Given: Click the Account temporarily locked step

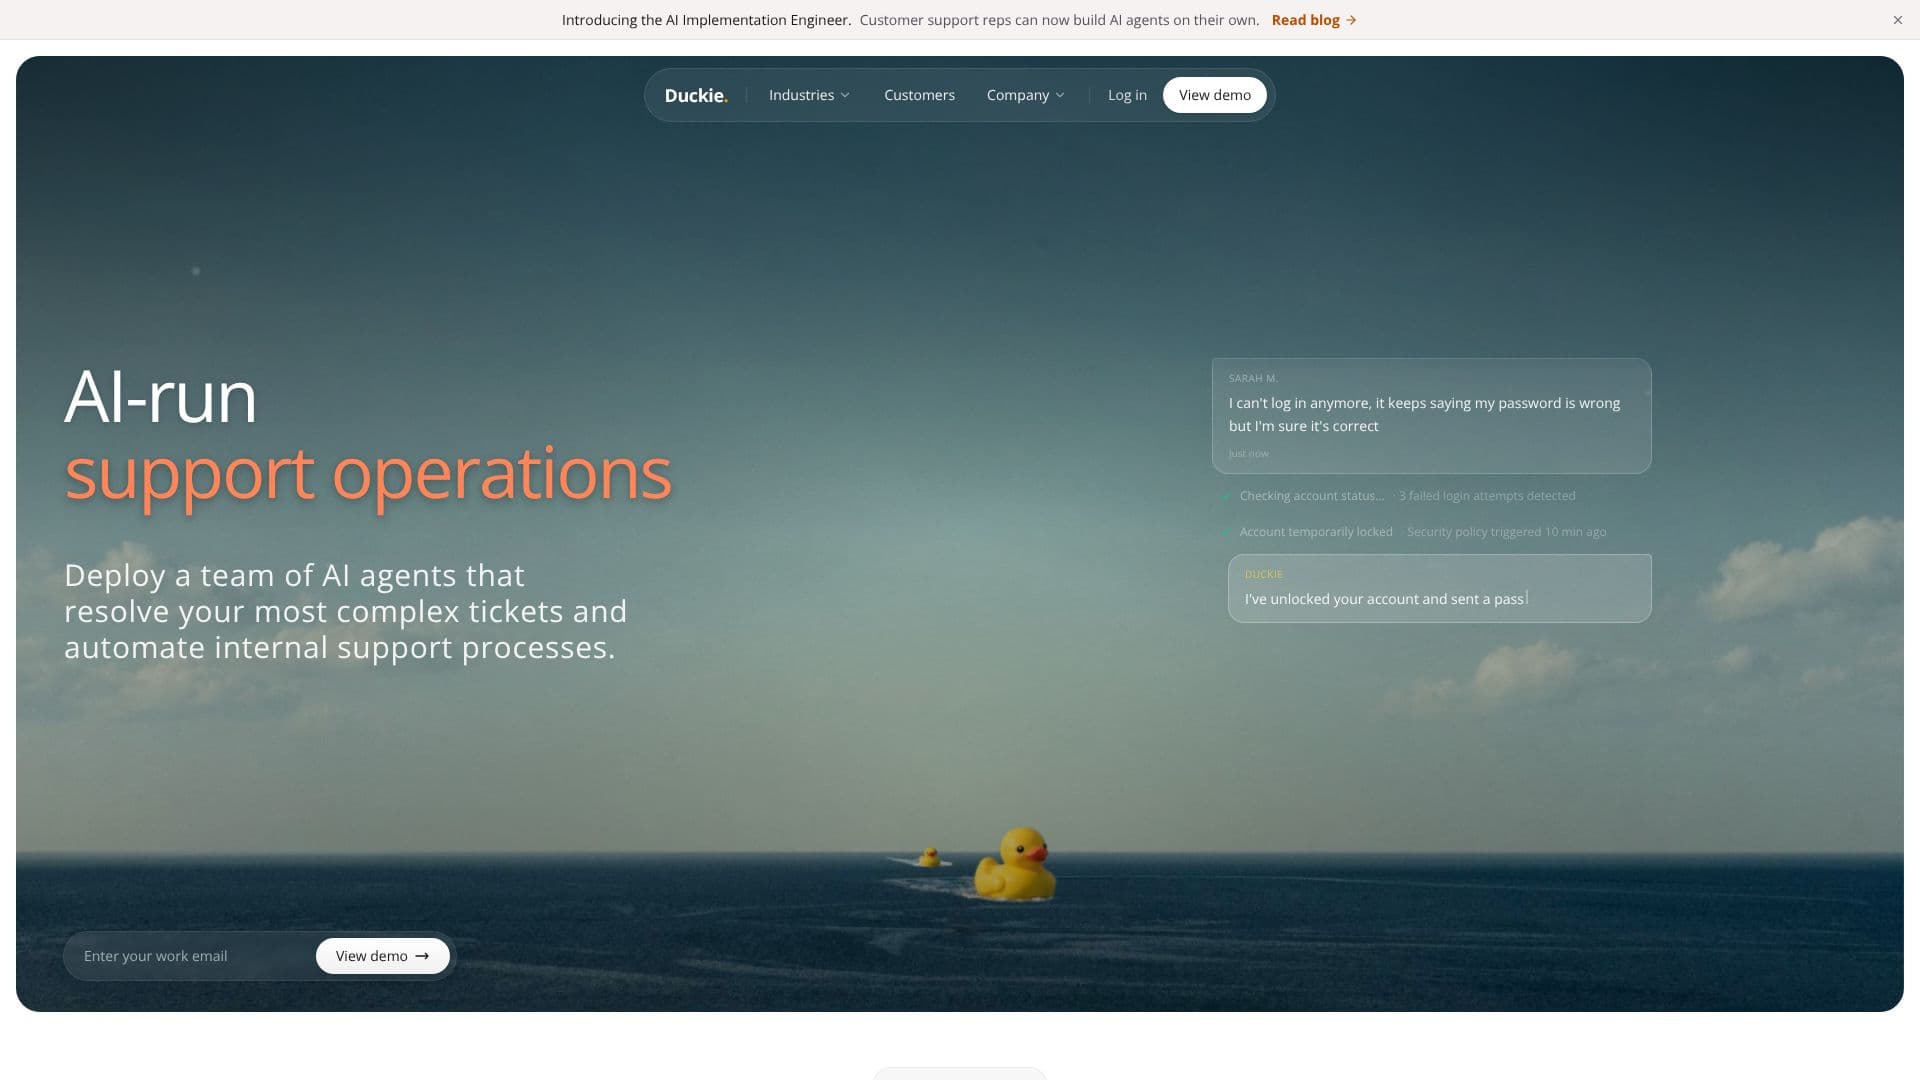Looking at the screenshot, I should click(1316, 532).
